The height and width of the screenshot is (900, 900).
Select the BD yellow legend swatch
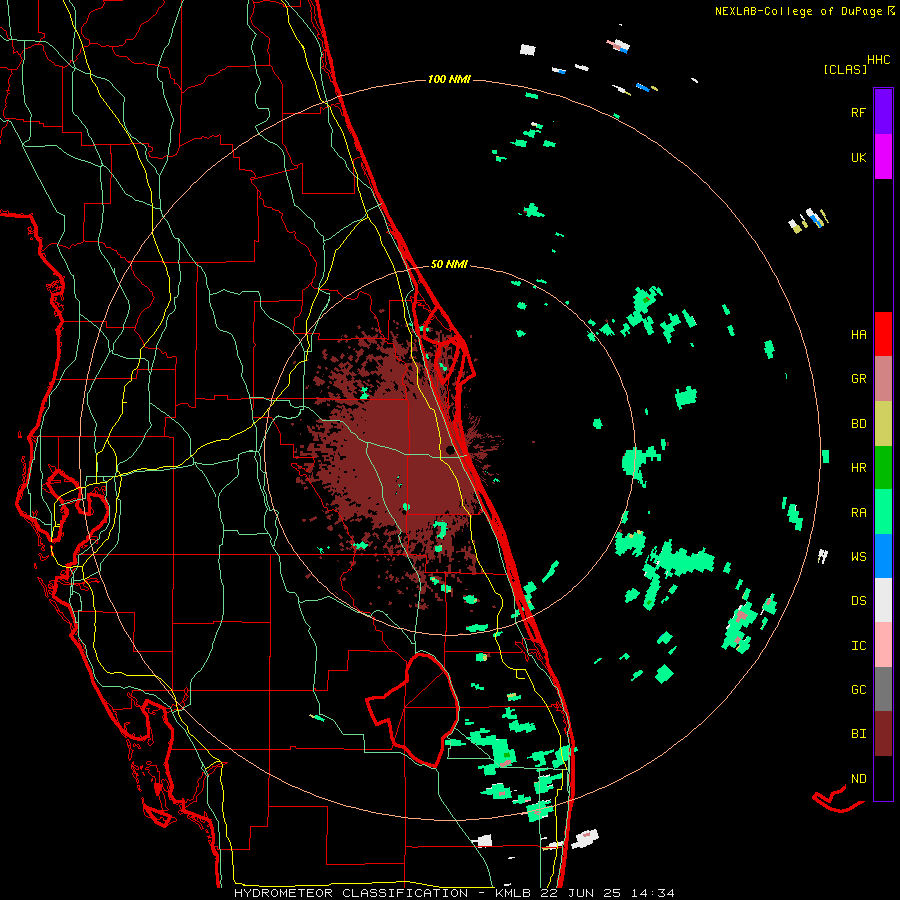point(883,423)
